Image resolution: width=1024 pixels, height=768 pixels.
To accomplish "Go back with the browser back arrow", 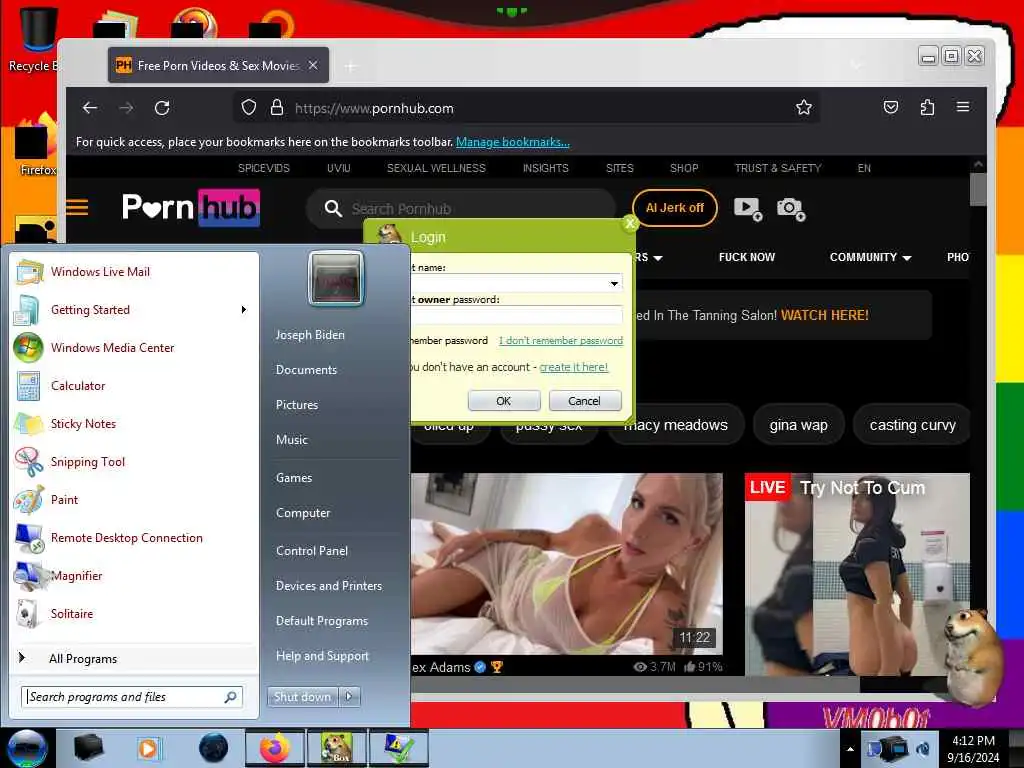I will pos(90,108).
